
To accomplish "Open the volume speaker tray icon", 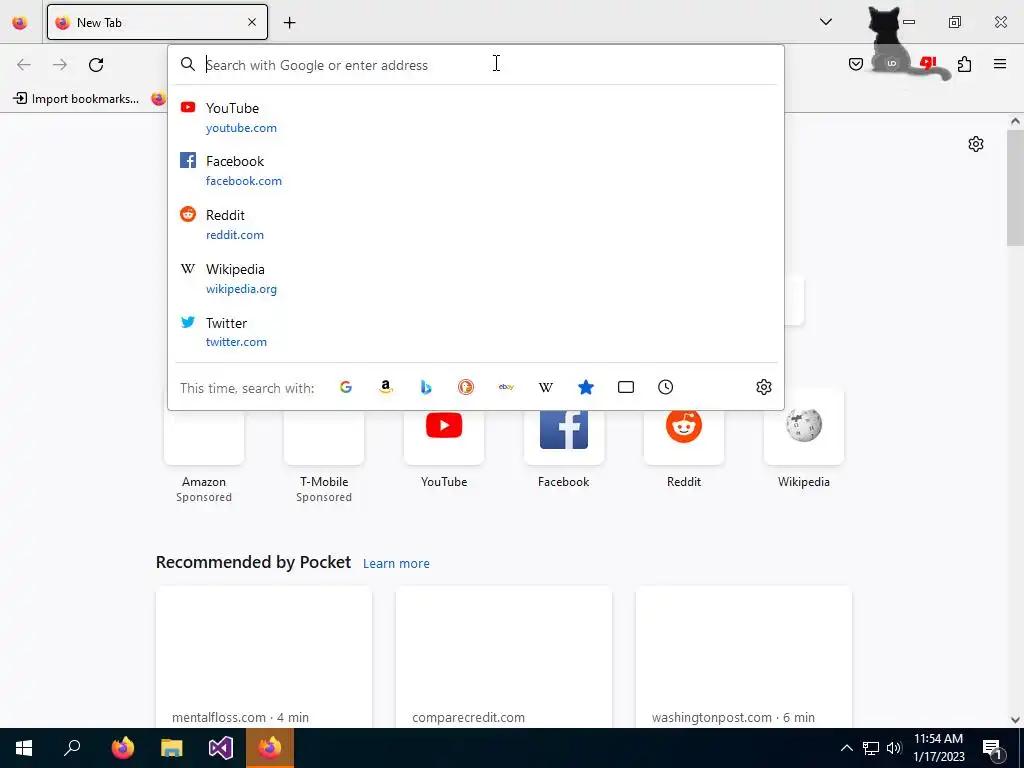I will pos(894,748).
